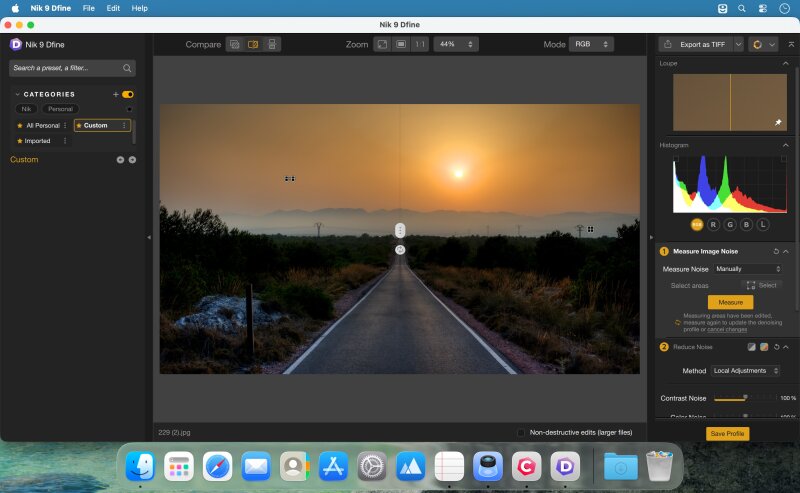Collapse the Histogram panel
The image size is (800, 493).
point(786,145)
